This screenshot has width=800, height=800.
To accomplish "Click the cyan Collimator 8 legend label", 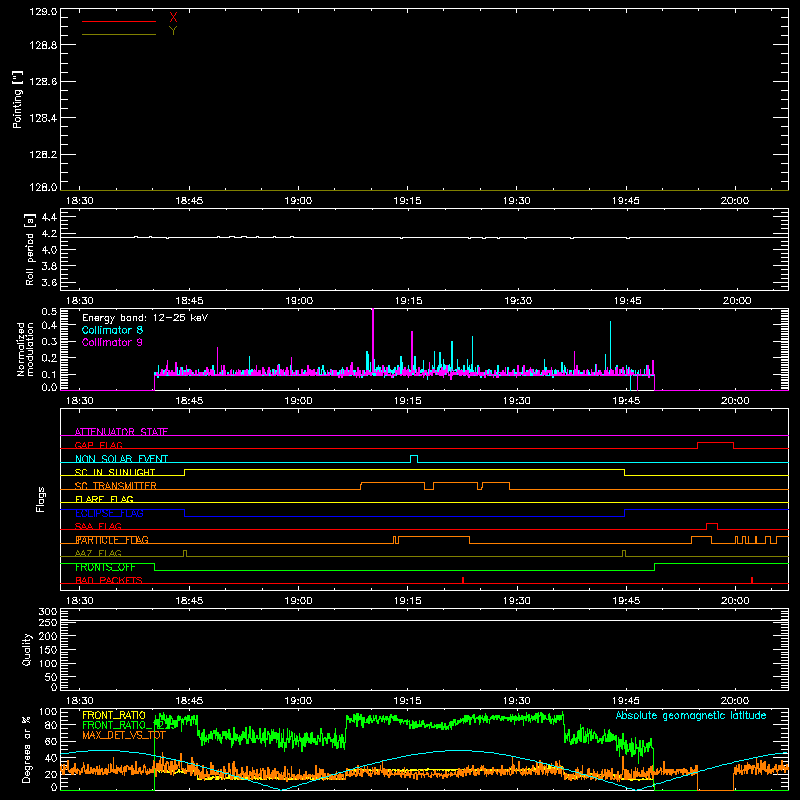I will point(112,330).
